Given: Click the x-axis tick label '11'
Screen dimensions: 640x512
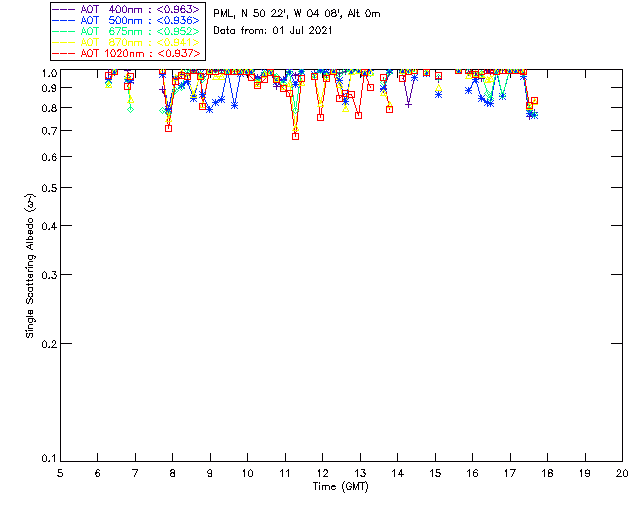Looking at the screenshot, I should (285, 473).
